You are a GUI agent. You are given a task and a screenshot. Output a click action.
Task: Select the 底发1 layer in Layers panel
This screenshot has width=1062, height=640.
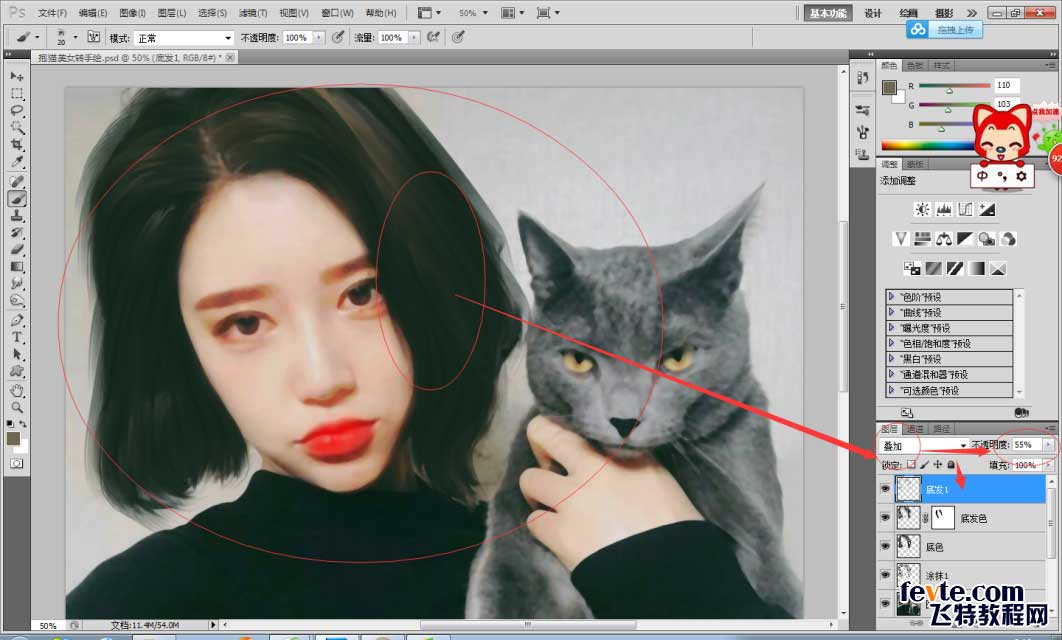(x=936, y=489)
